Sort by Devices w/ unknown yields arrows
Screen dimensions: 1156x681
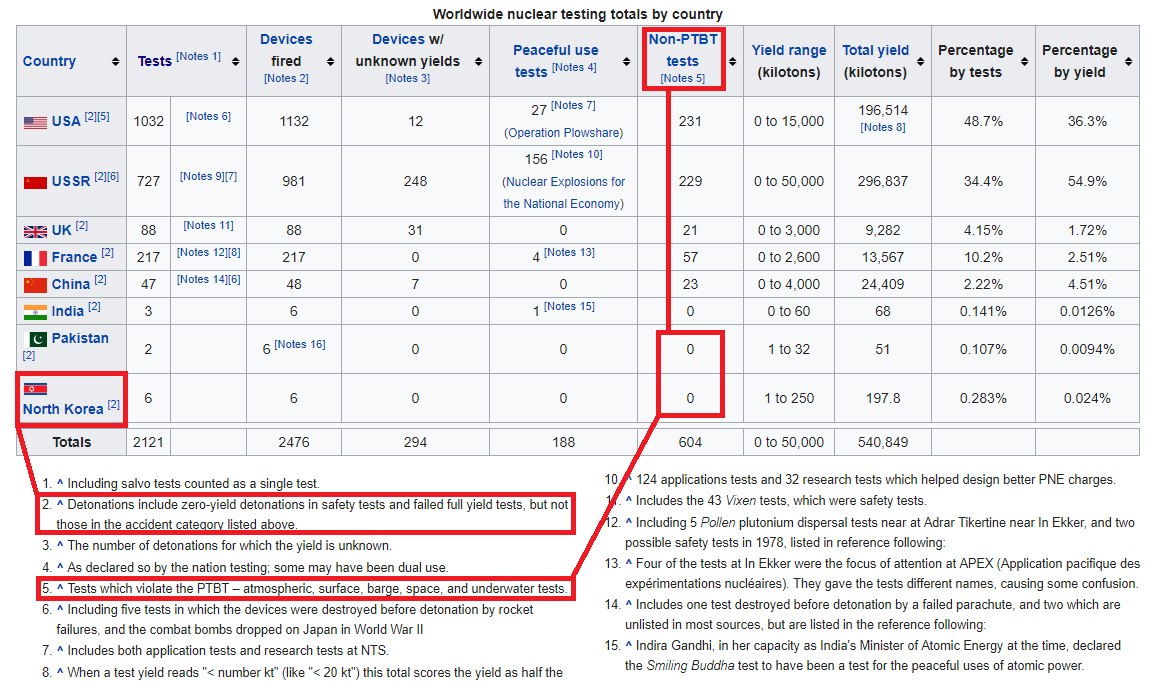[478, 62]
